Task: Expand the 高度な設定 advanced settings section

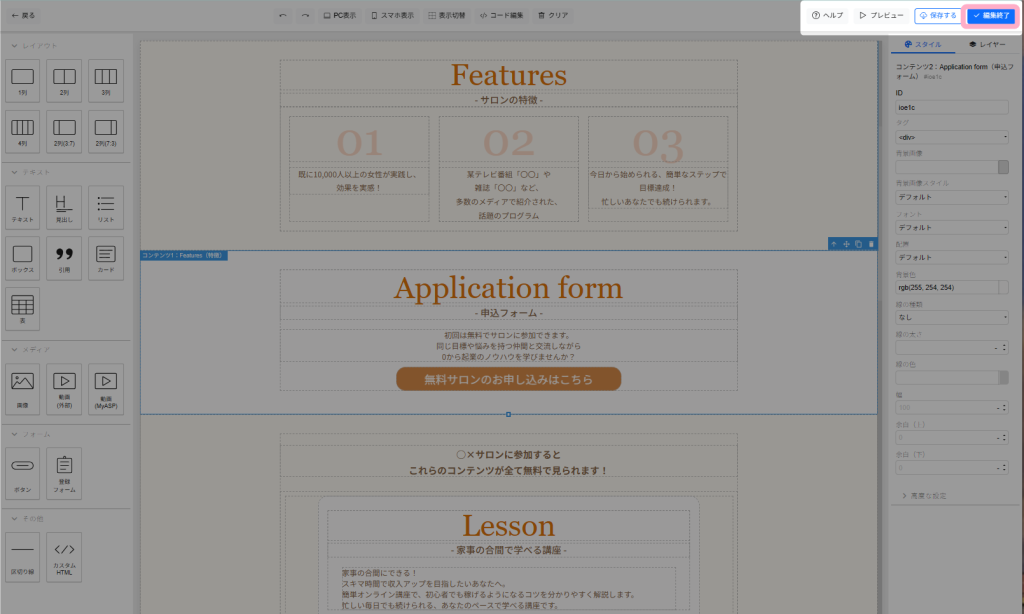Action: (x=924, y=495)
